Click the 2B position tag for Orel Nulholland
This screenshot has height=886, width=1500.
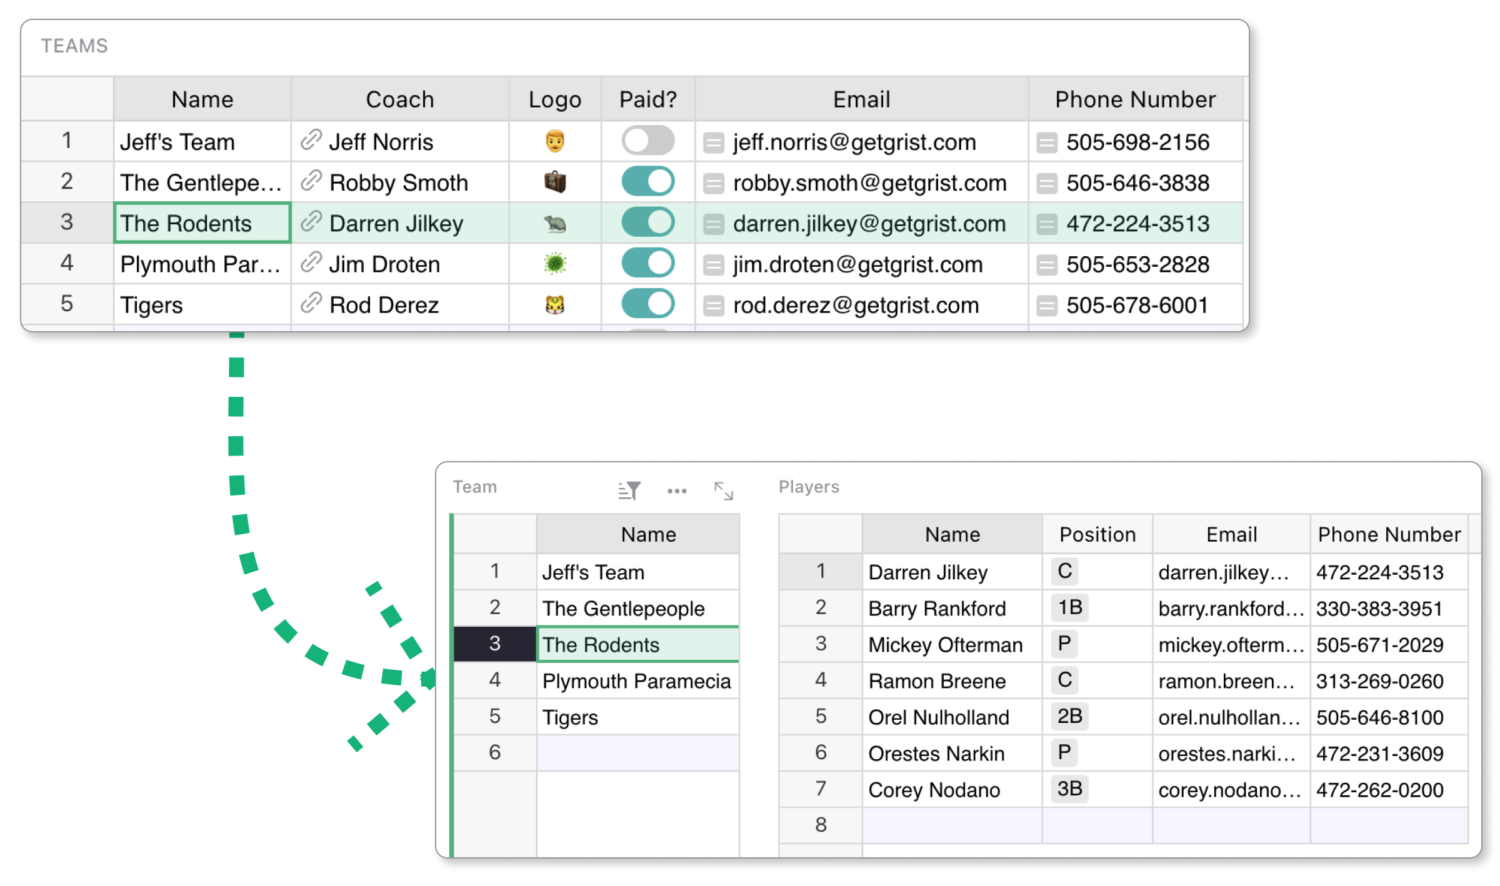click(x=1070, y=716)
